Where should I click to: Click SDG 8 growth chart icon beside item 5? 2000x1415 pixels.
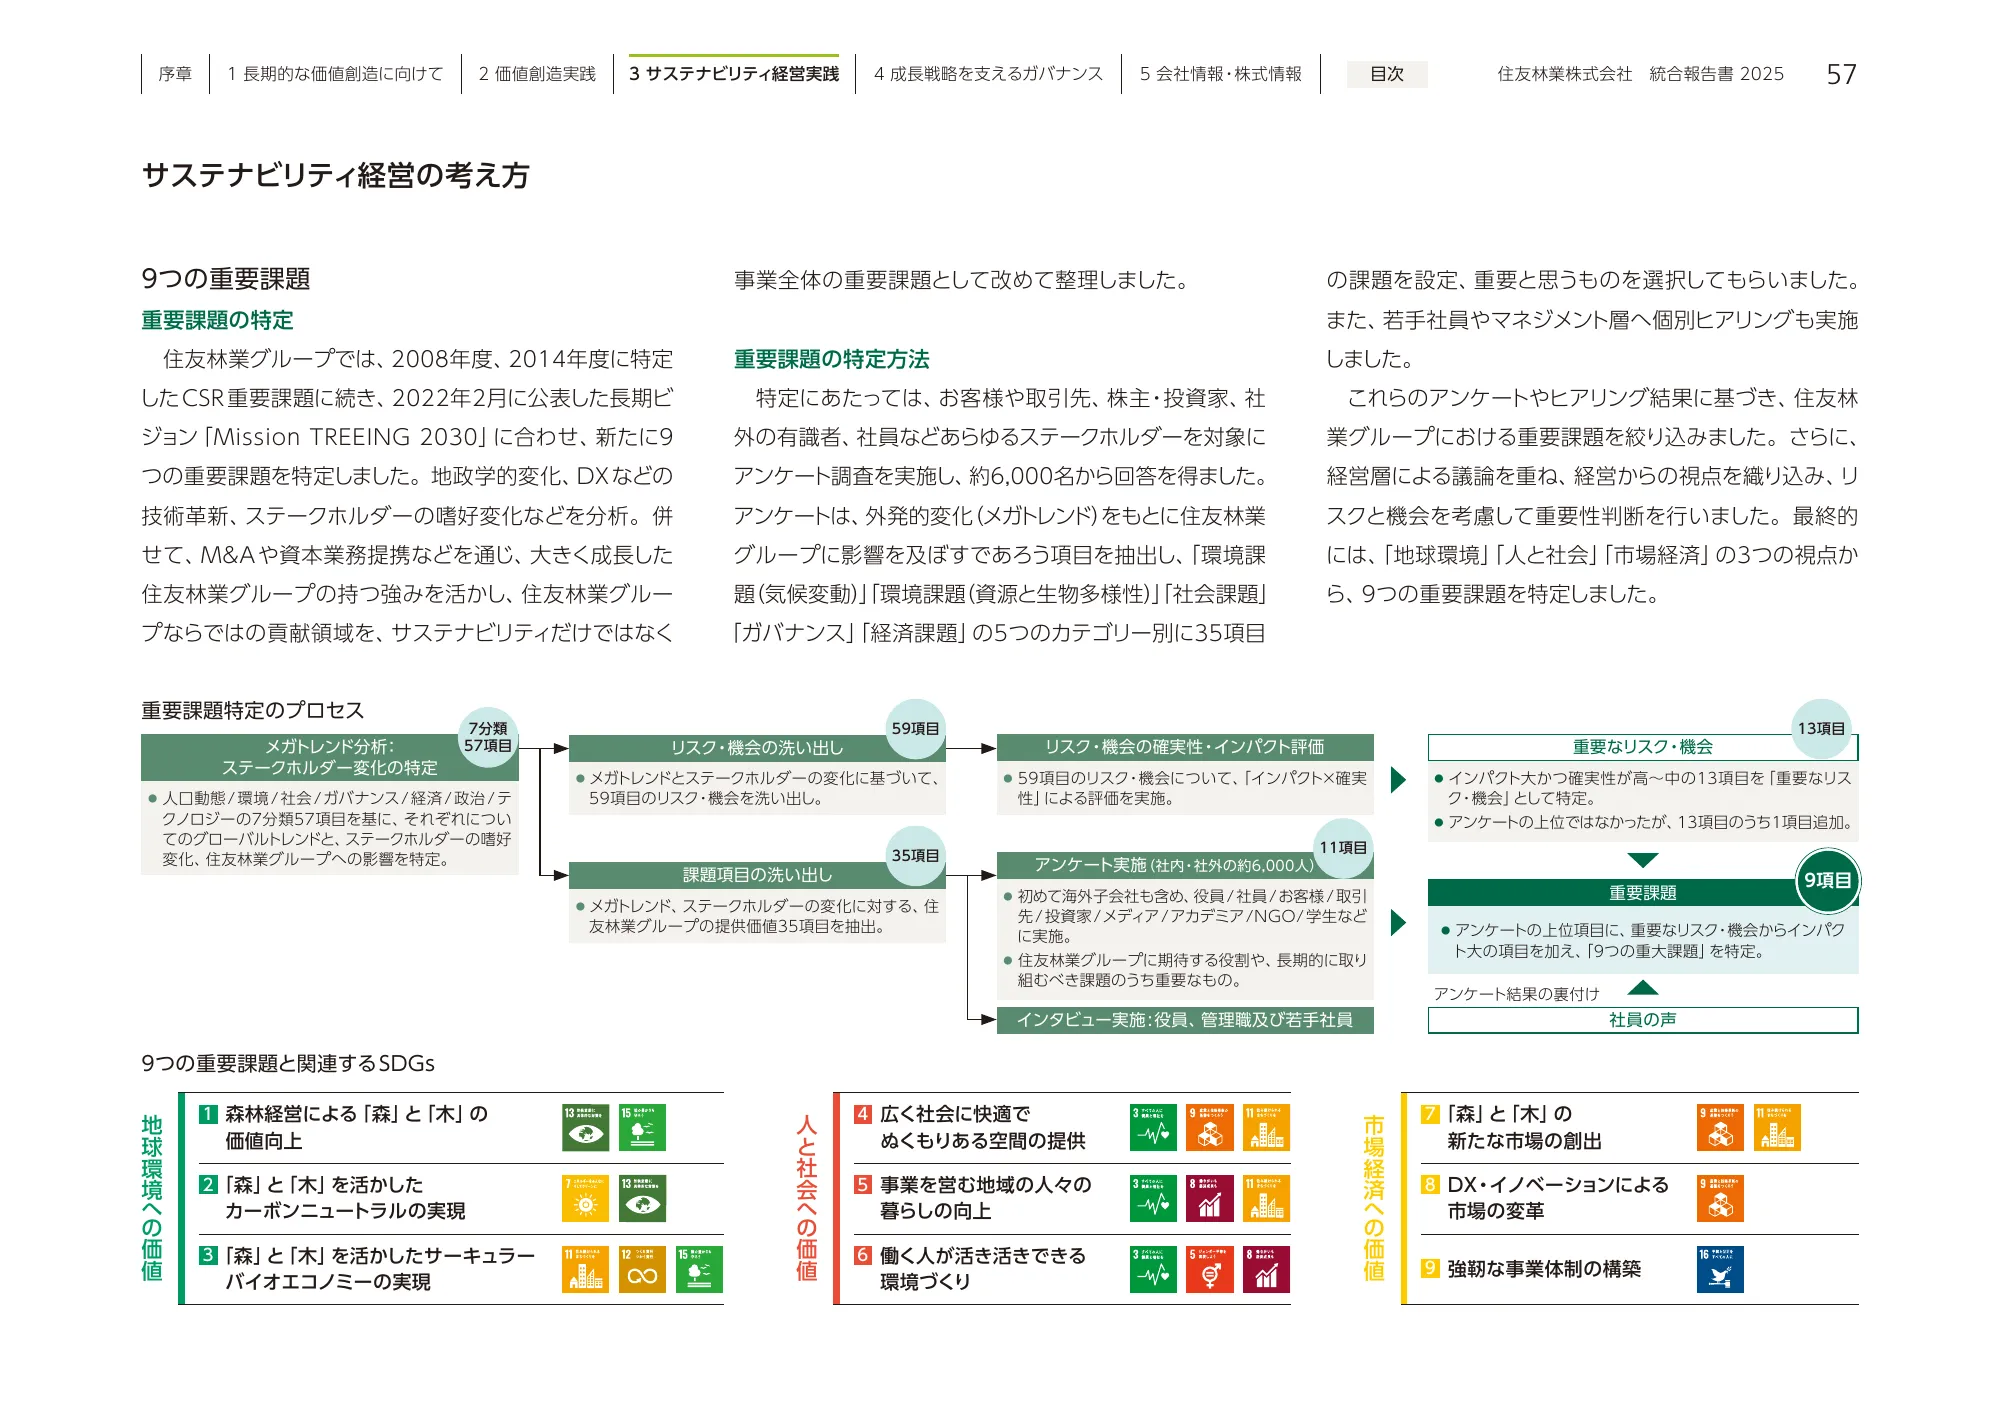point(1209,1198)
